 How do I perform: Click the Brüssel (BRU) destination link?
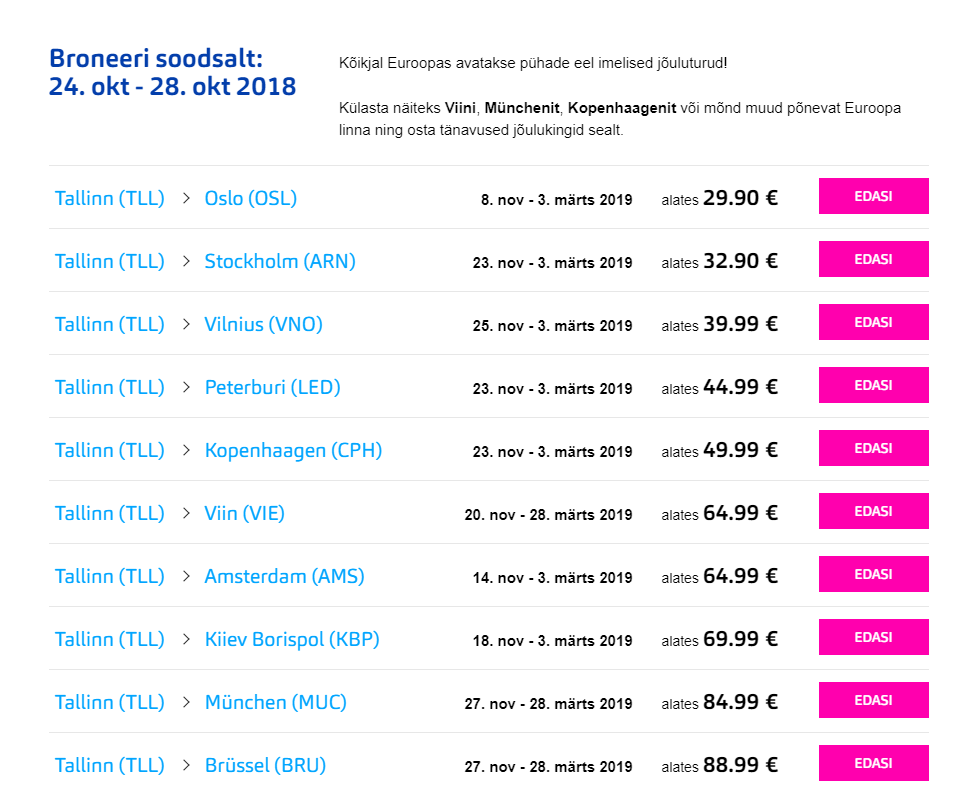265,765
